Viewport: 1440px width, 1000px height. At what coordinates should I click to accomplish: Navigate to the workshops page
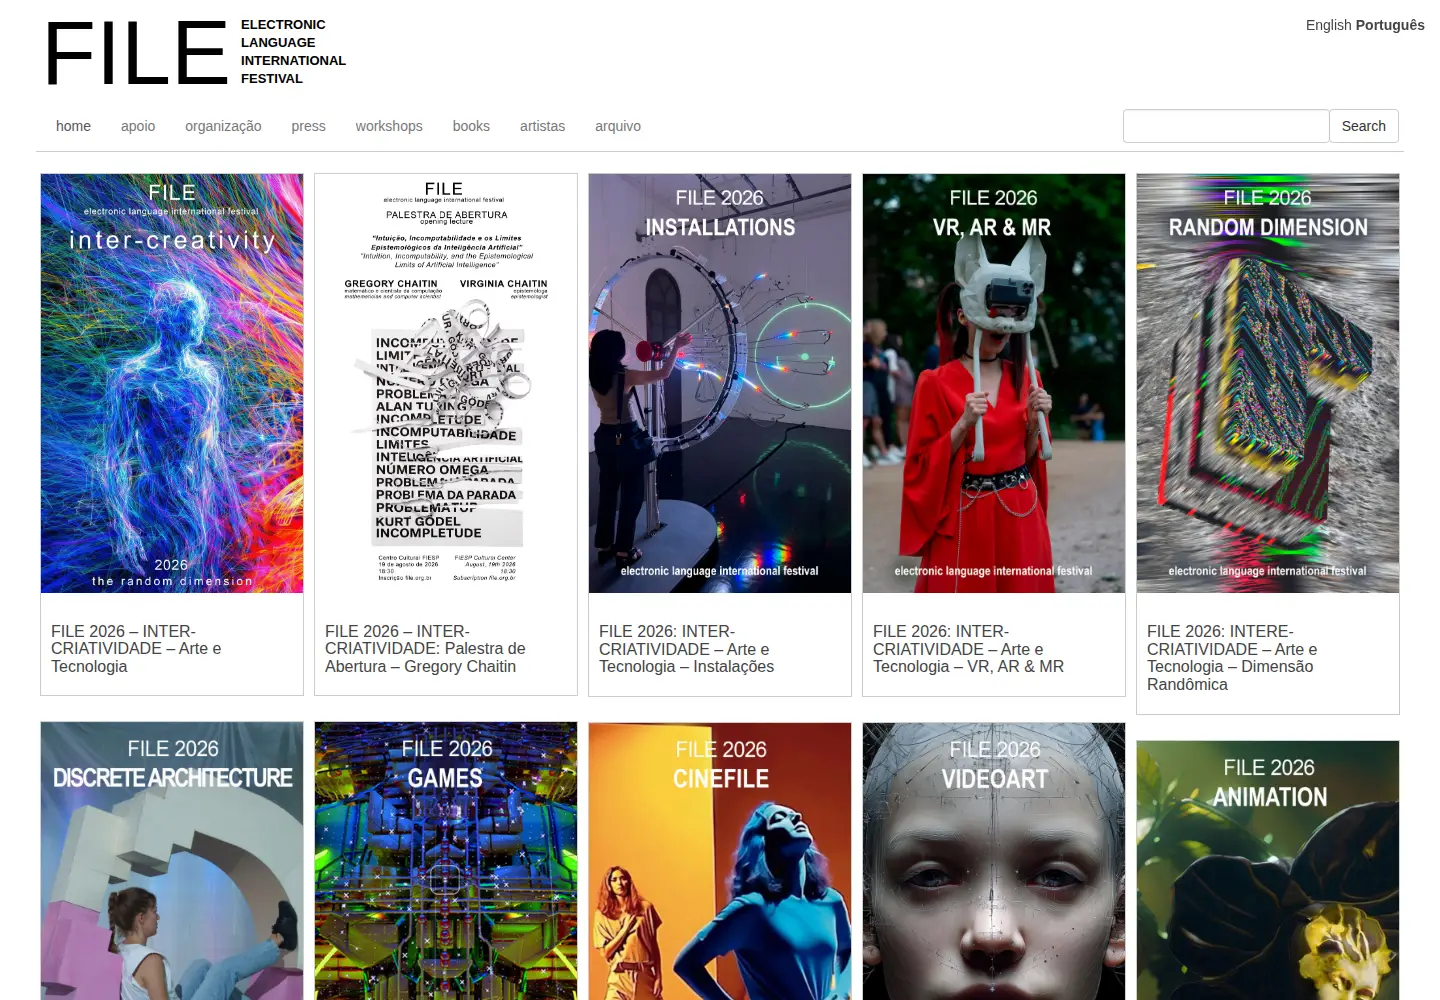click(389, 126)
